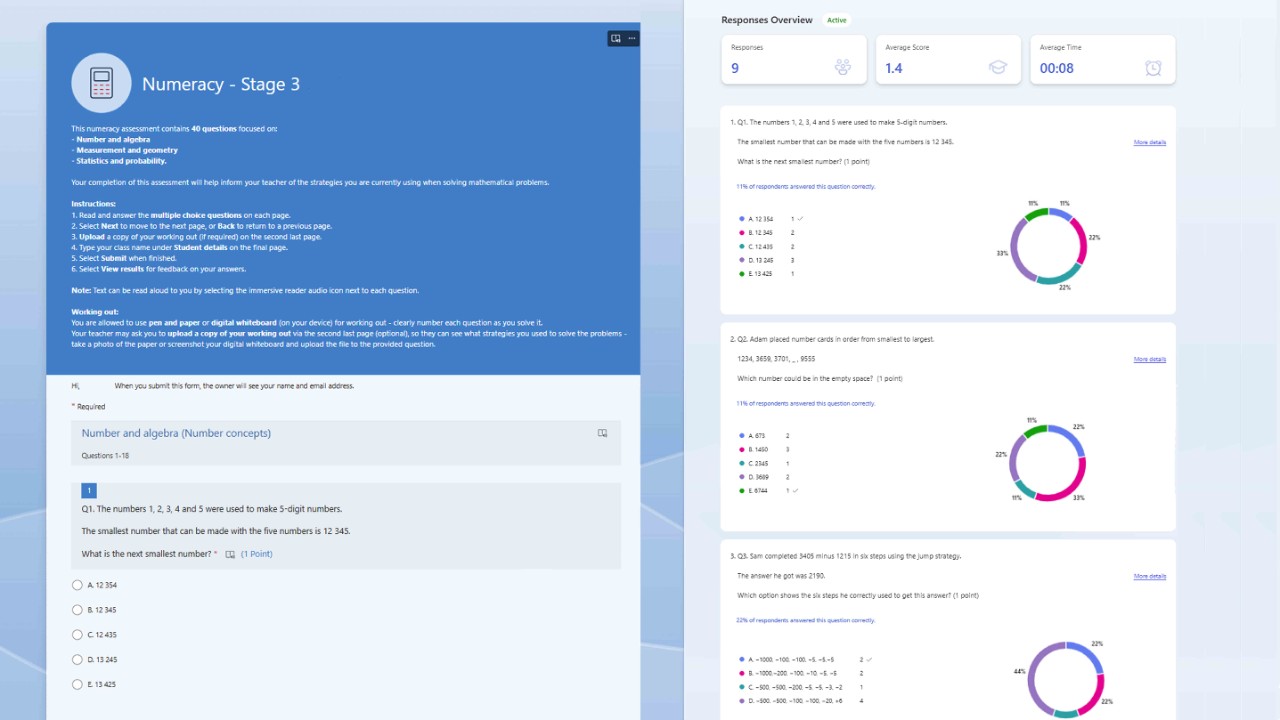The height and width of the screenshot is (720, 1280).
Task: Select radio option A. 12 354
Action: pyautogui.click(x=77, y=585)
